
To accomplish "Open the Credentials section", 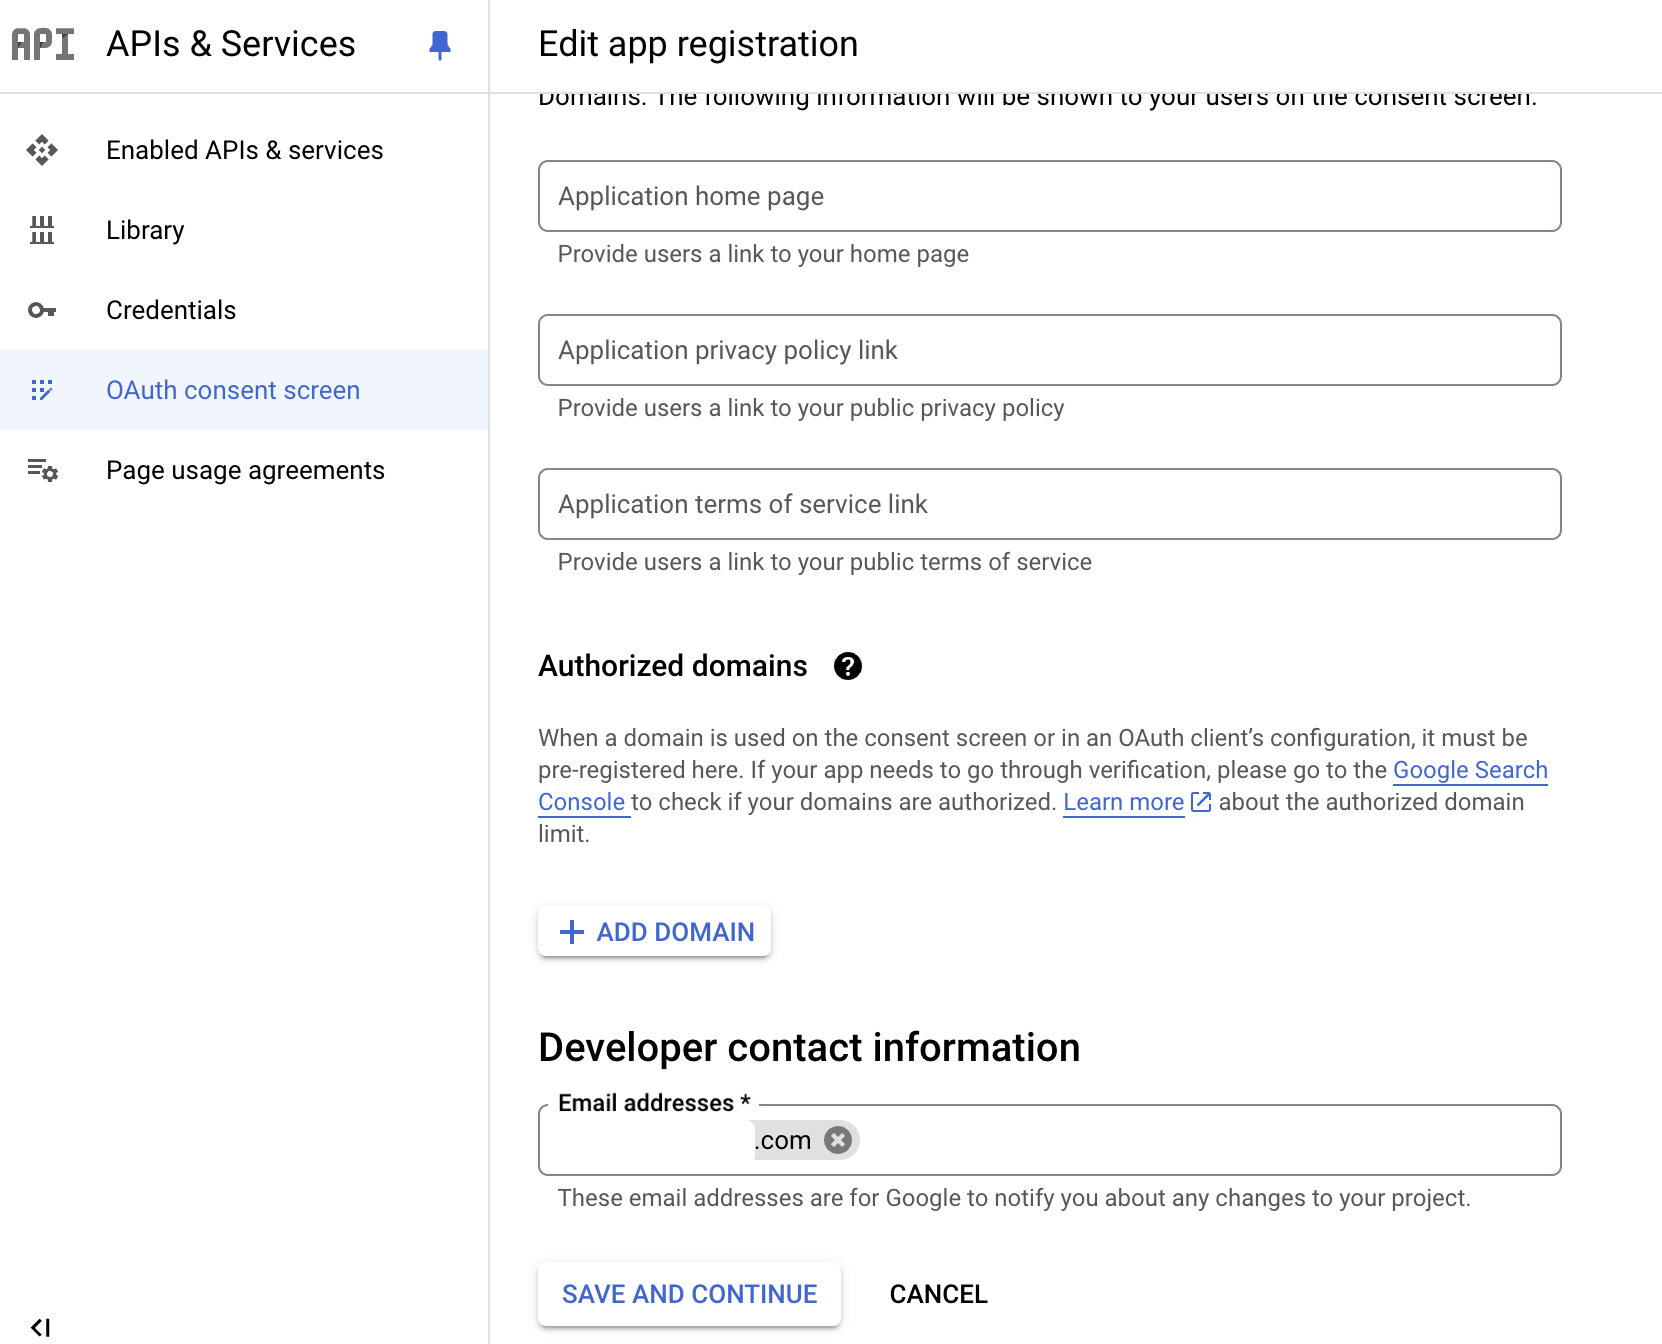I will pyautogui.click(x=170, y=310).
